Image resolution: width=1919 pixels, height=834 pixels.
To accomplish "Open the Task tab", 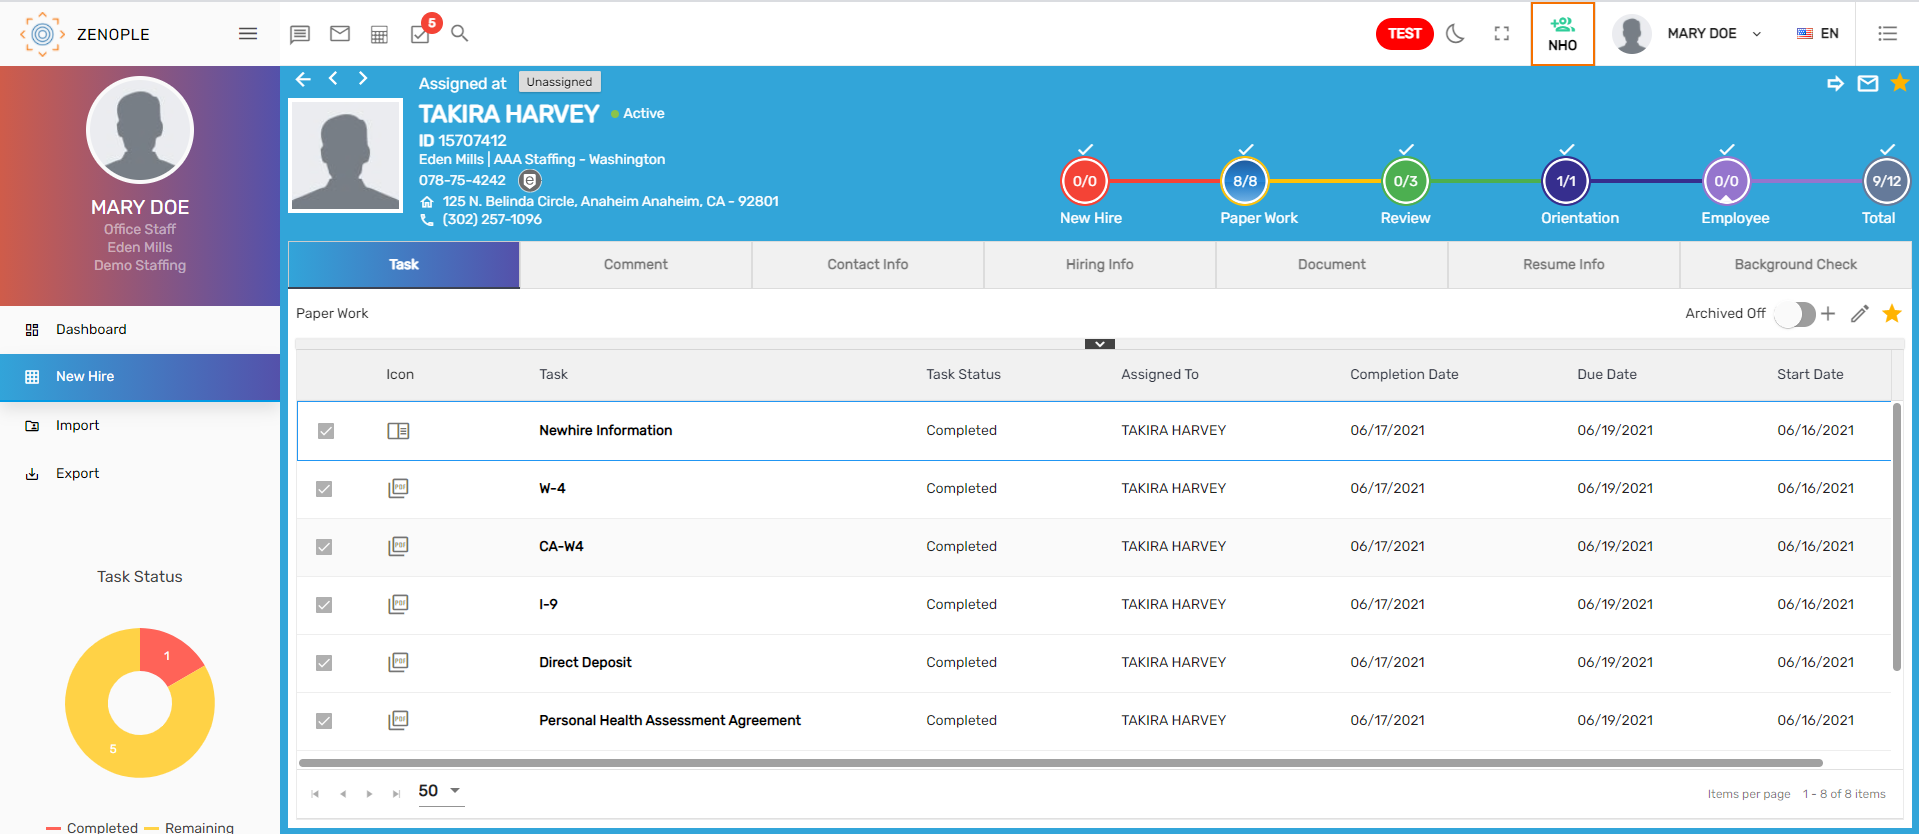I will 404,264.
